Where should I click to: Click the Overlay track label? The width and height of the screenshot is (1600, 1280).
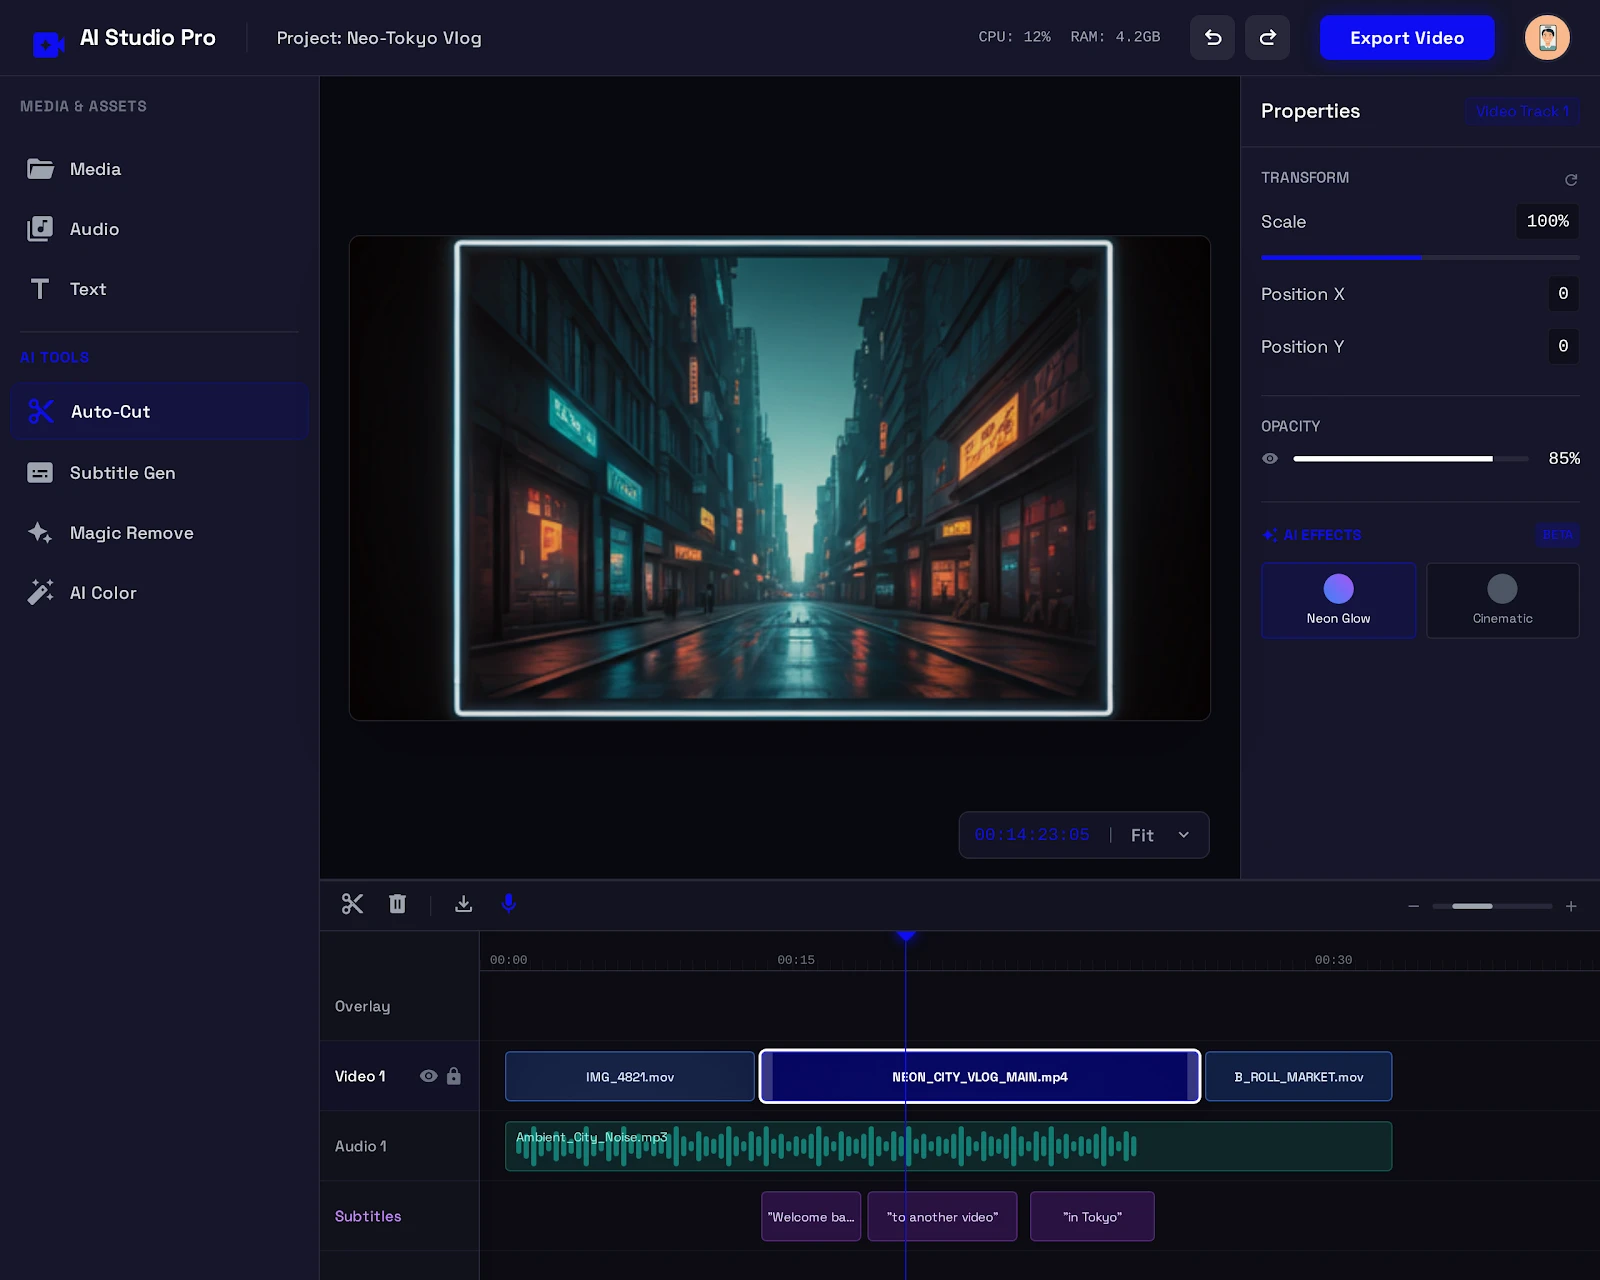tap(362, 1006)
